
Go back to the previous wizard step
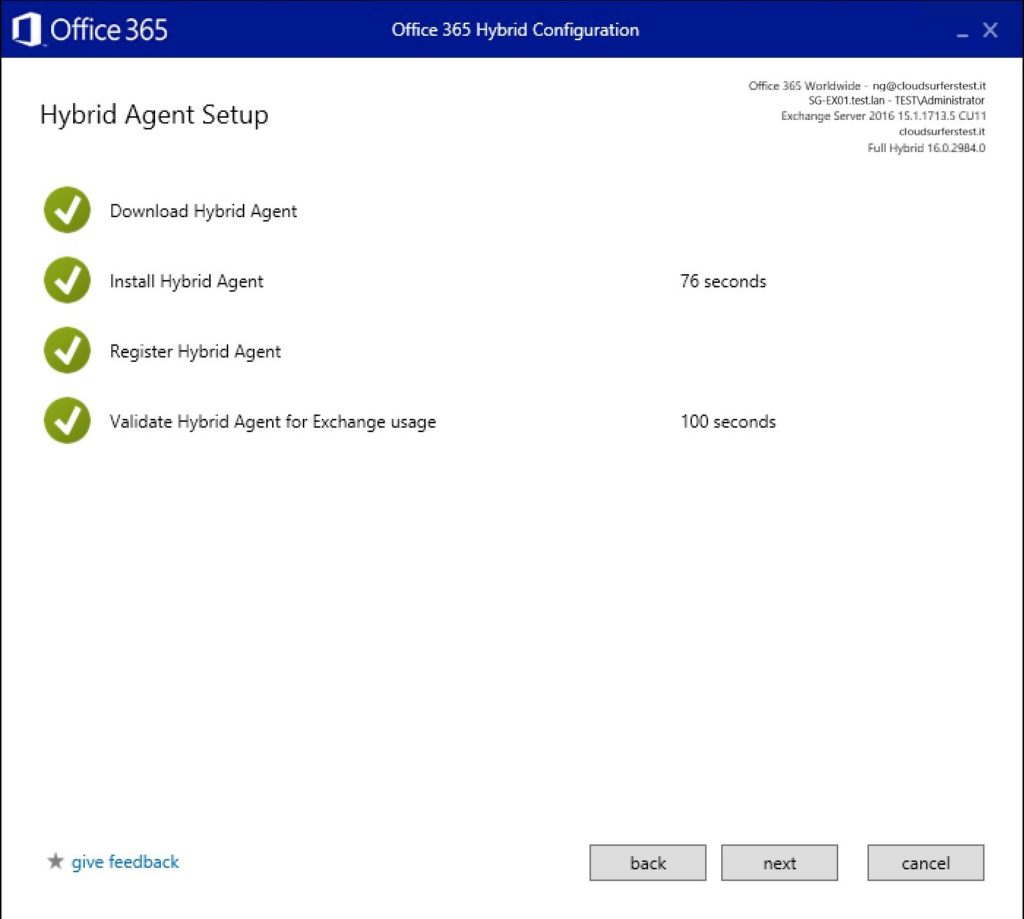[x=647, y=863]
